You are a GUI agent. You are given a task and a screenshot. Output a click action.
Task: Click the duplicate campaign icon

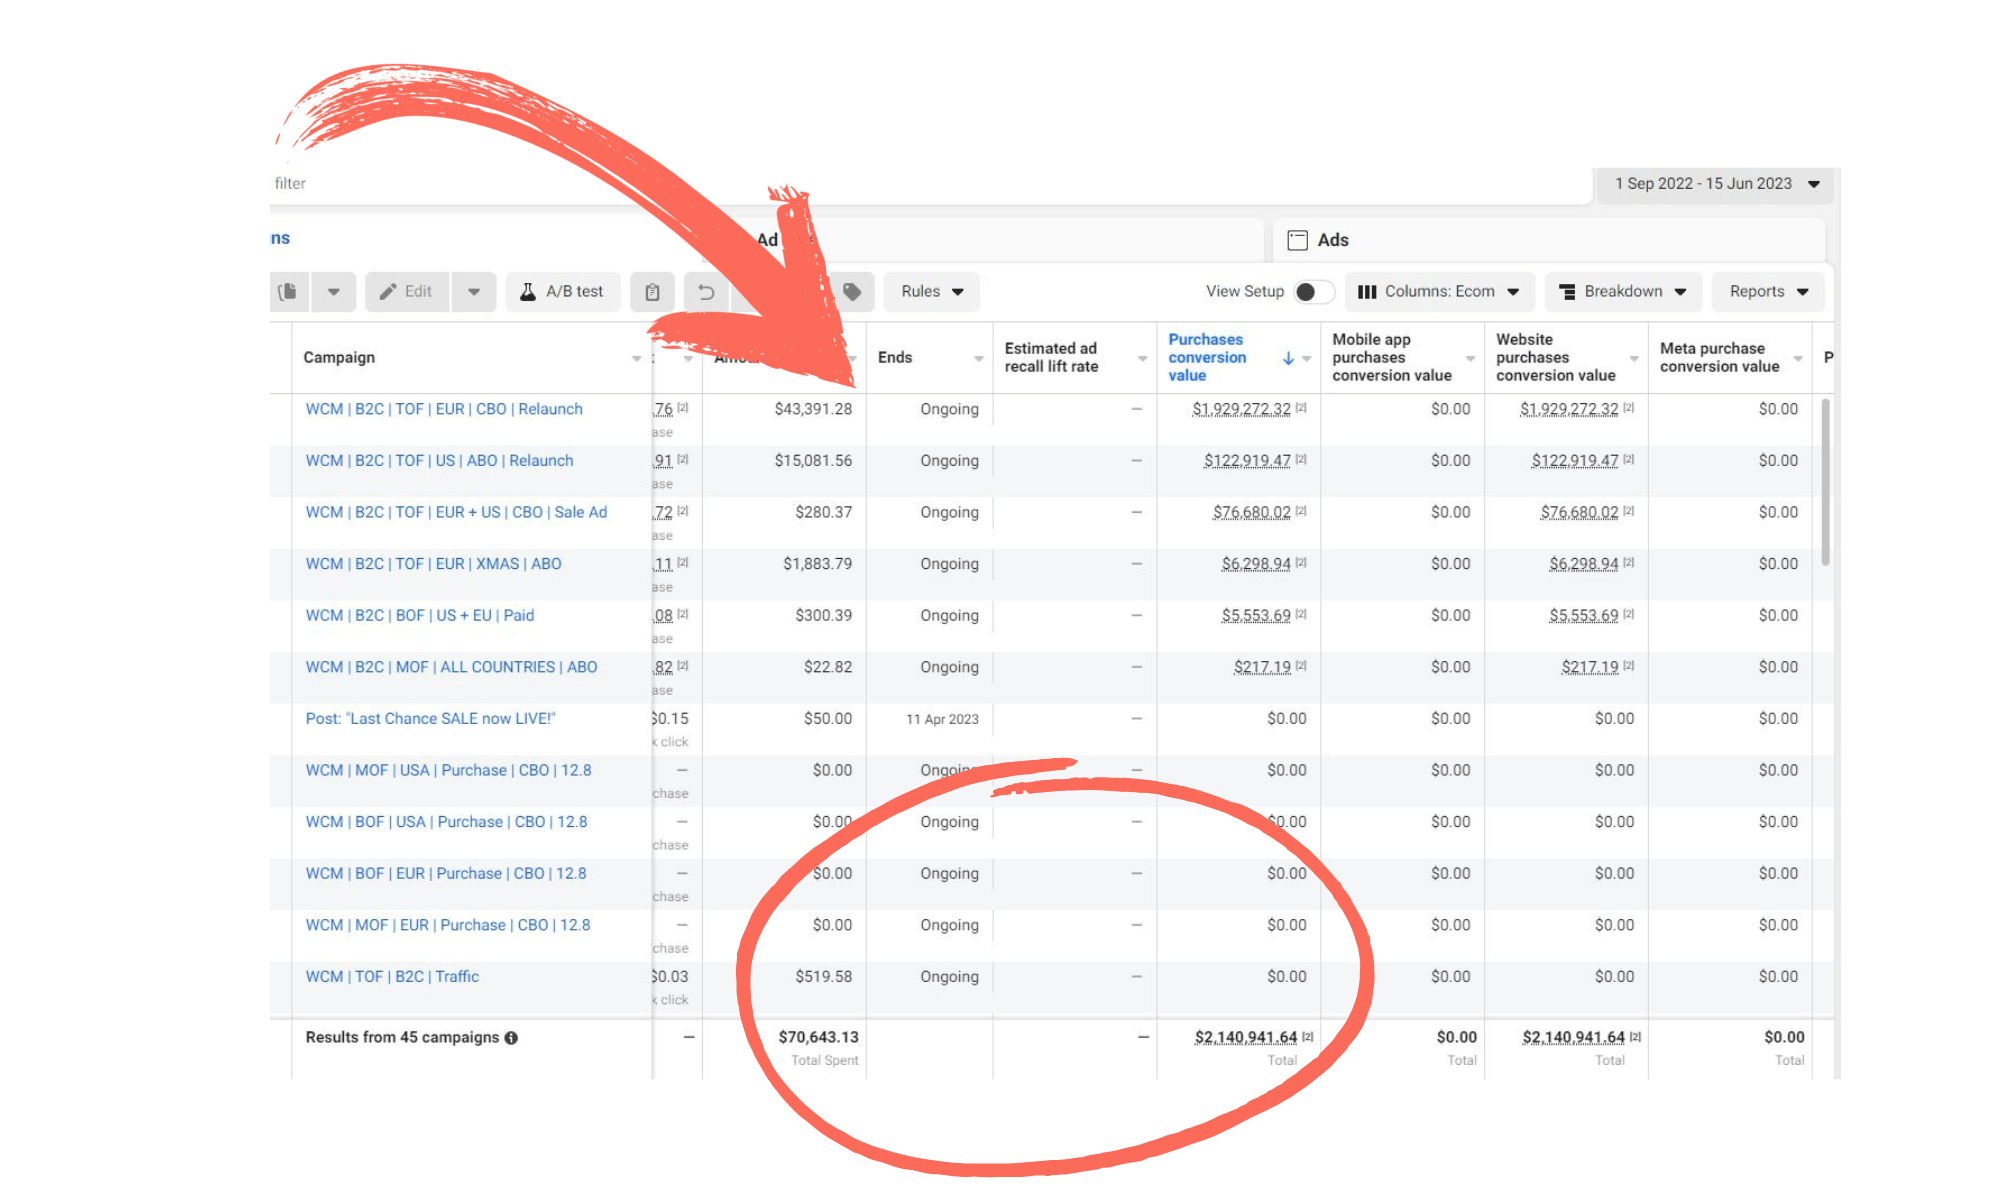coord(288,291)
